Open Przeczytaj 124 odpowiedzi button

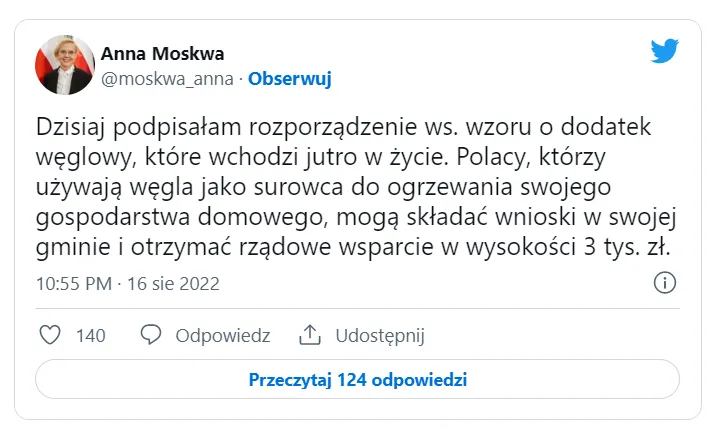(357, 380)
